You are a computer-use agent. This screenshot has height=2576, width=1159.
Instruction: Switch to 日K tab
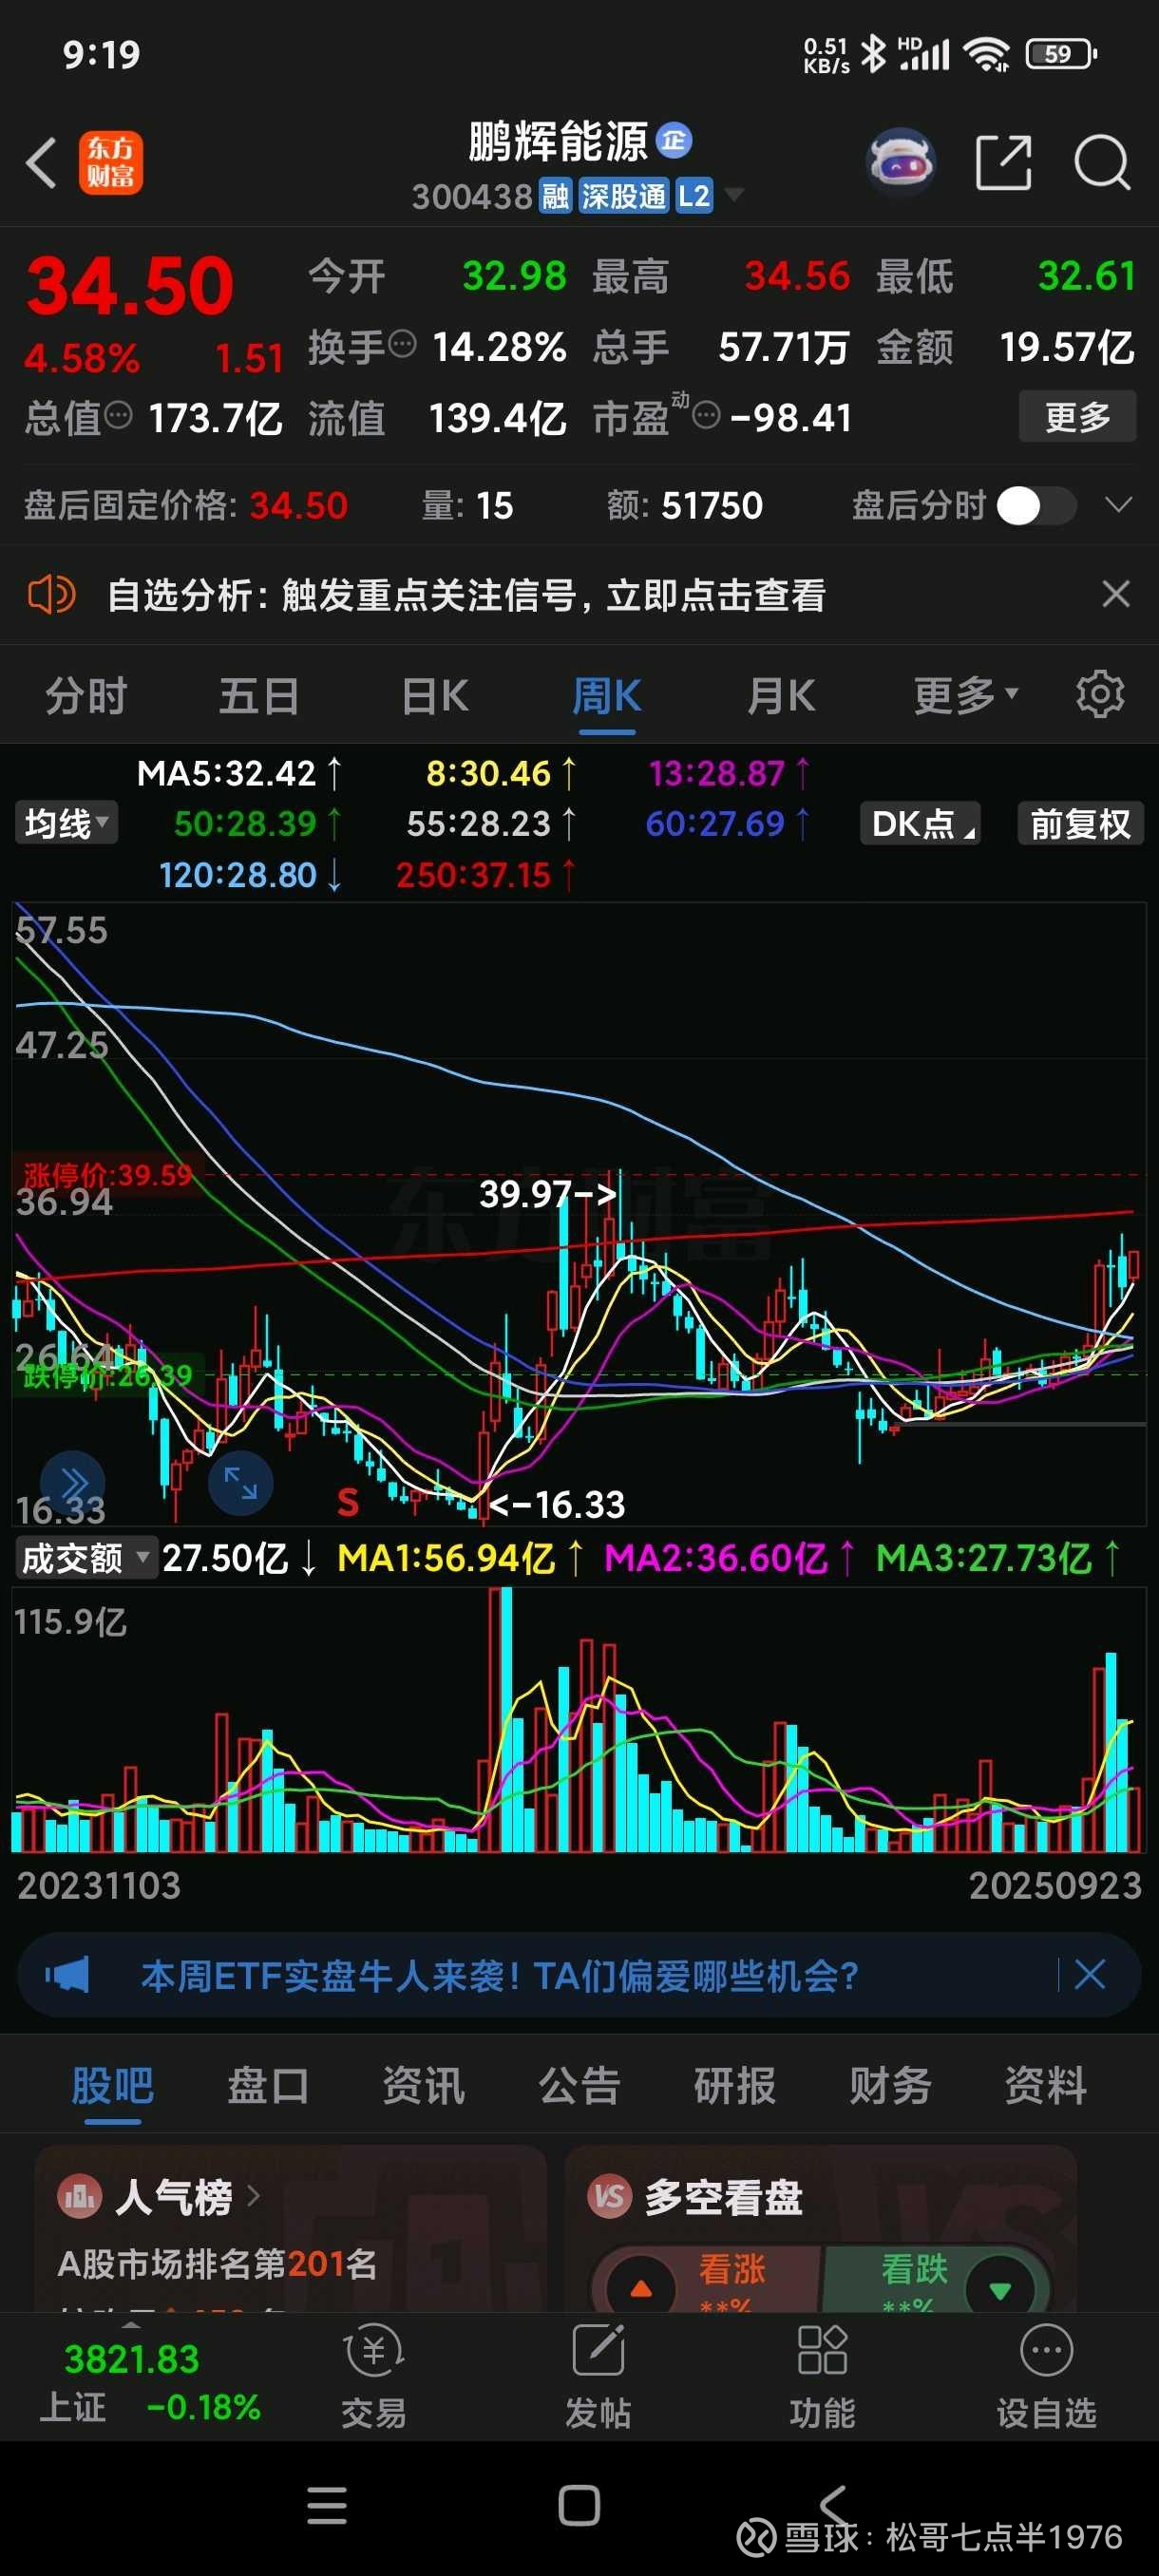pos(435,695)
